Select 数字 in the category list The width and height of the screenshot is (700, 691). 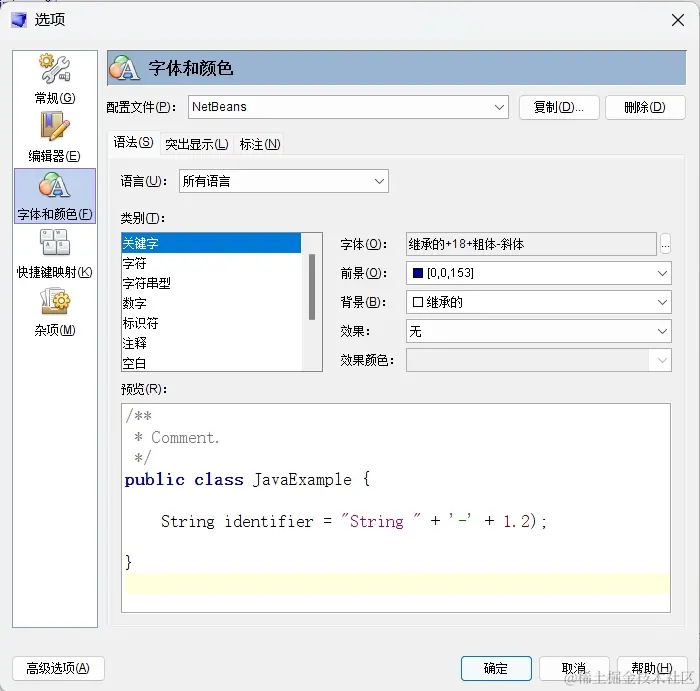pyautogui.click(x=211, y=303)
